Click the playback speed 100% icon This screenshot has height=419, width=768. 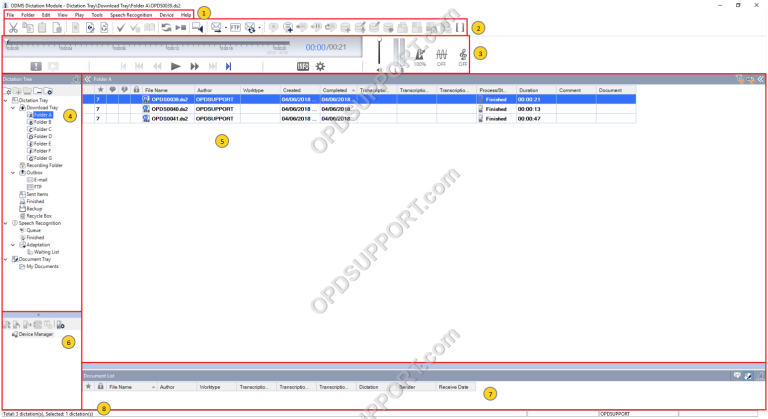420,57
